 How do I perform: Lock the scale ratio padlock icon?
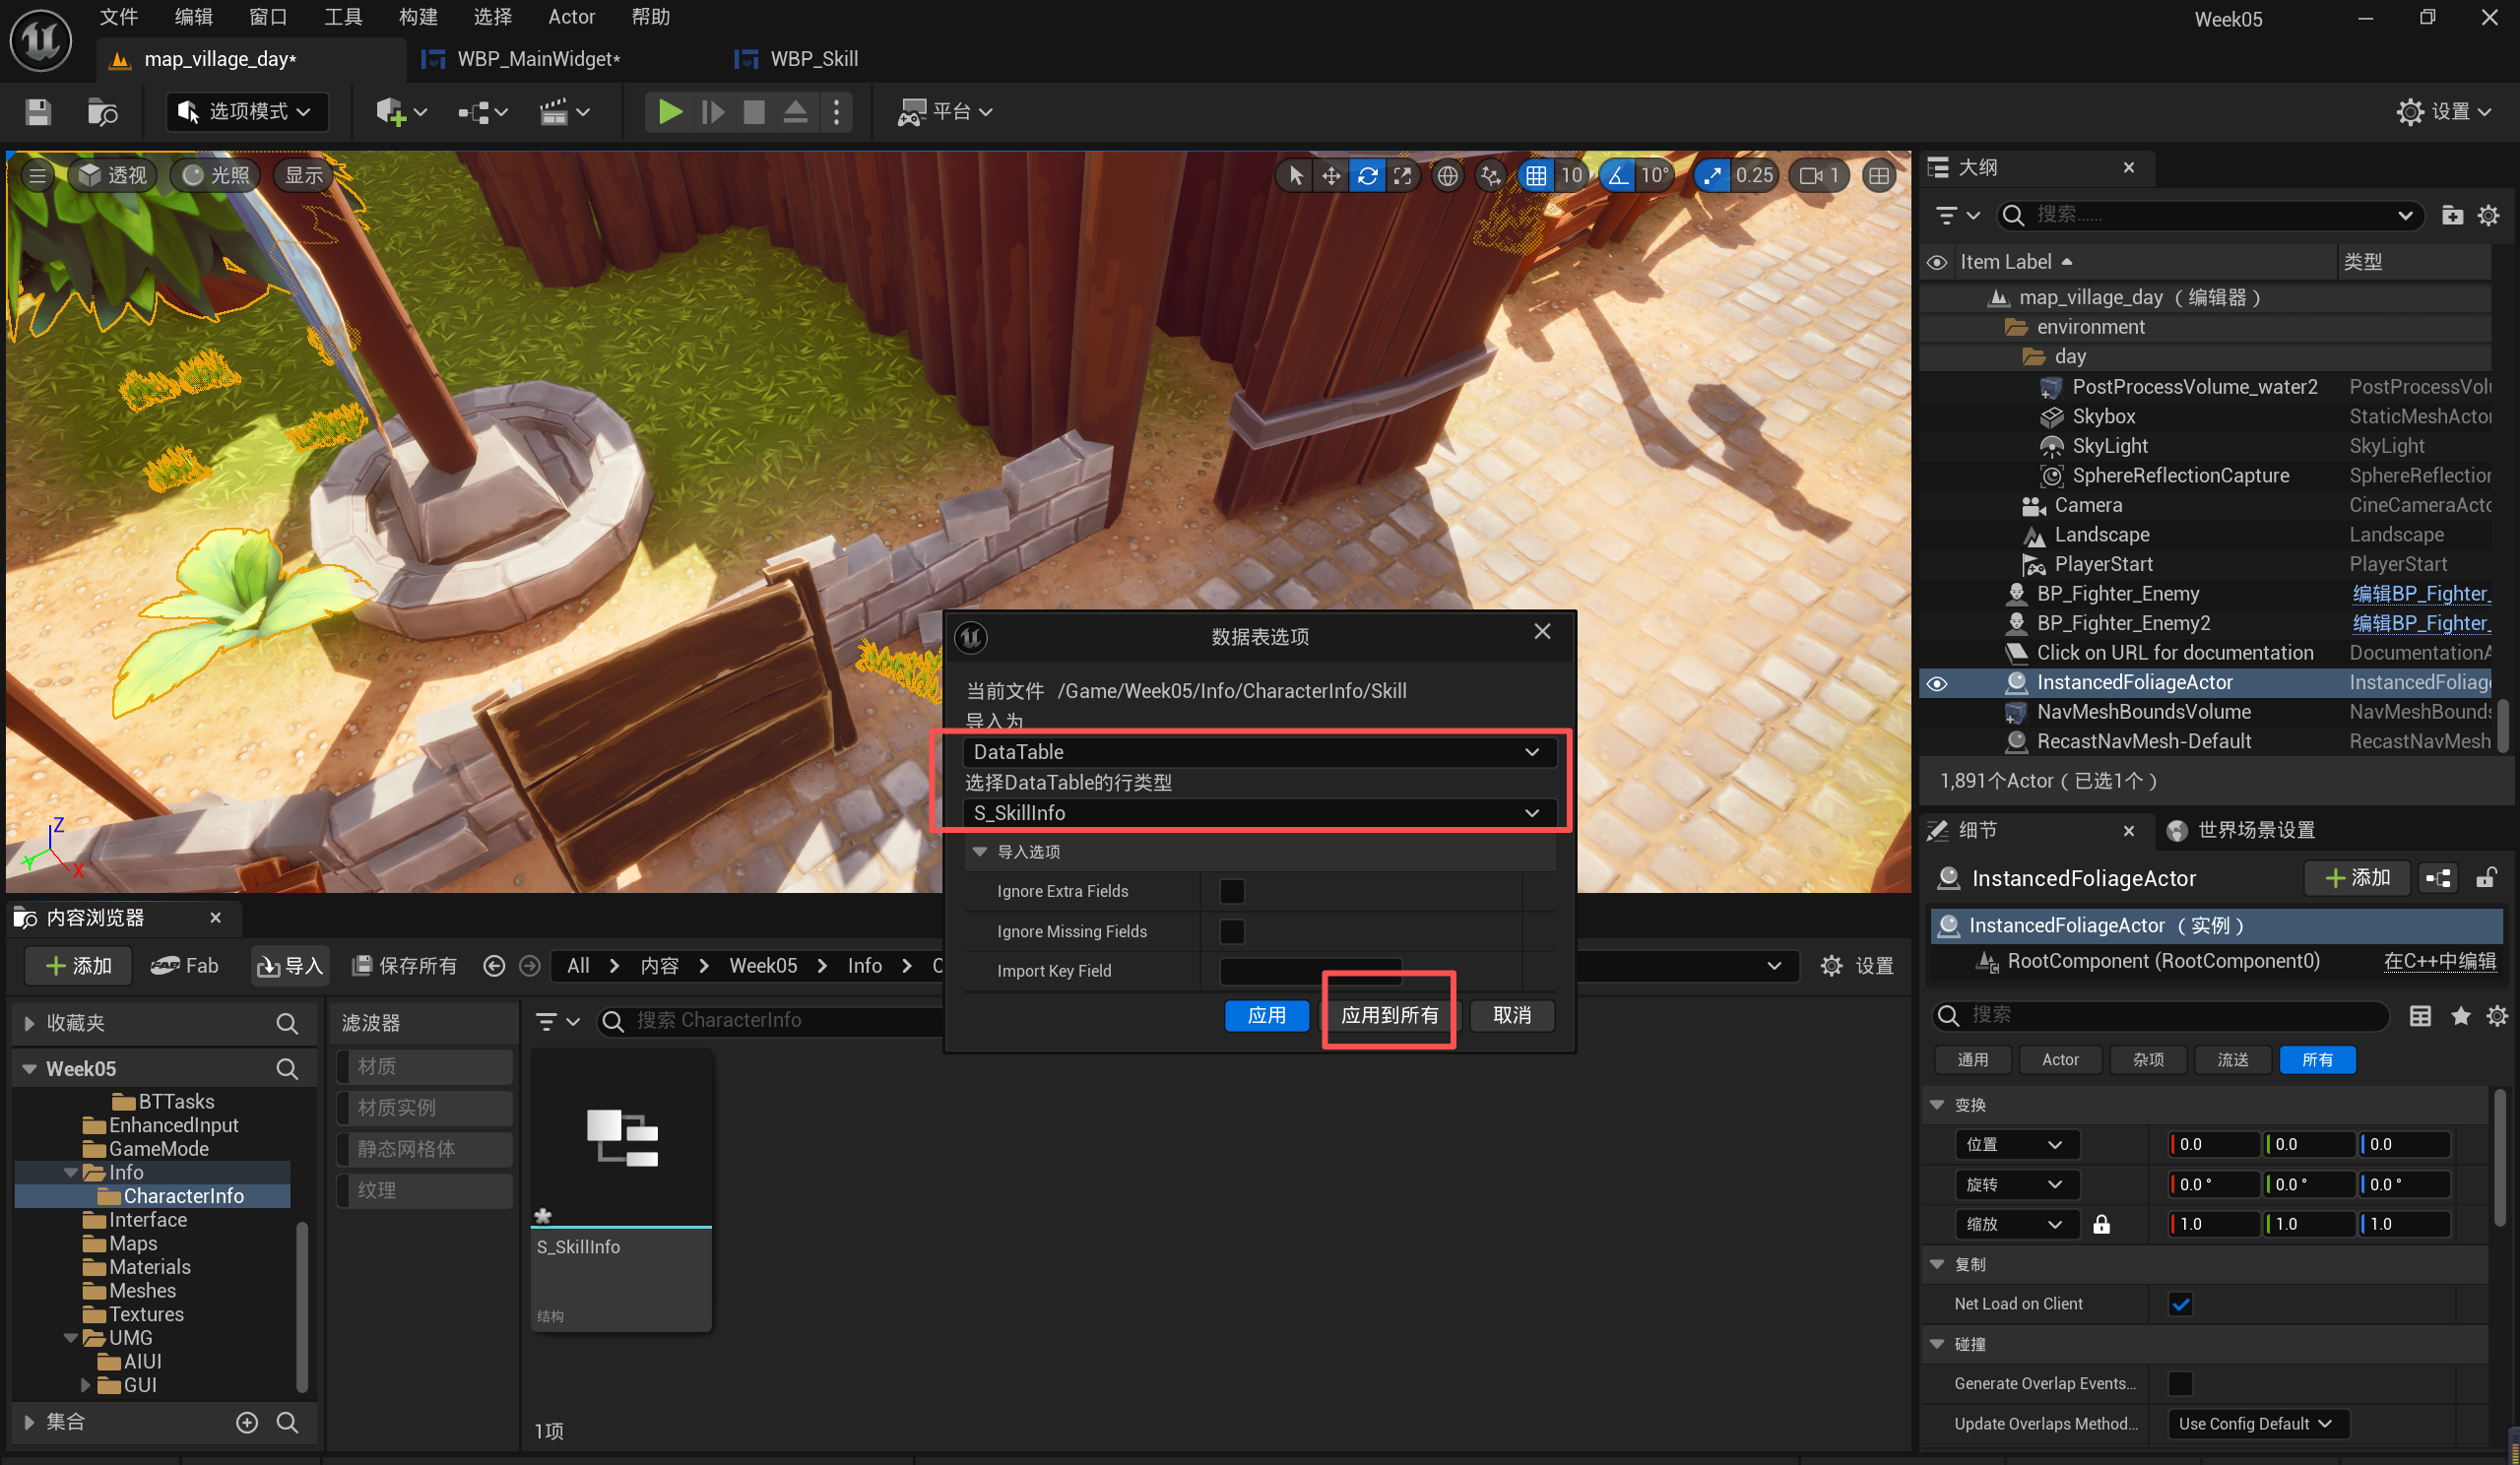point(2101,1224)
